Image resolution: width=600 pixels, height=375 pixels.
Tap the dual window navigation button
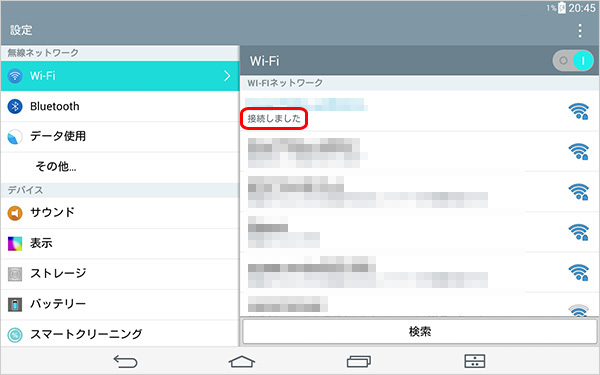point(474,361)
